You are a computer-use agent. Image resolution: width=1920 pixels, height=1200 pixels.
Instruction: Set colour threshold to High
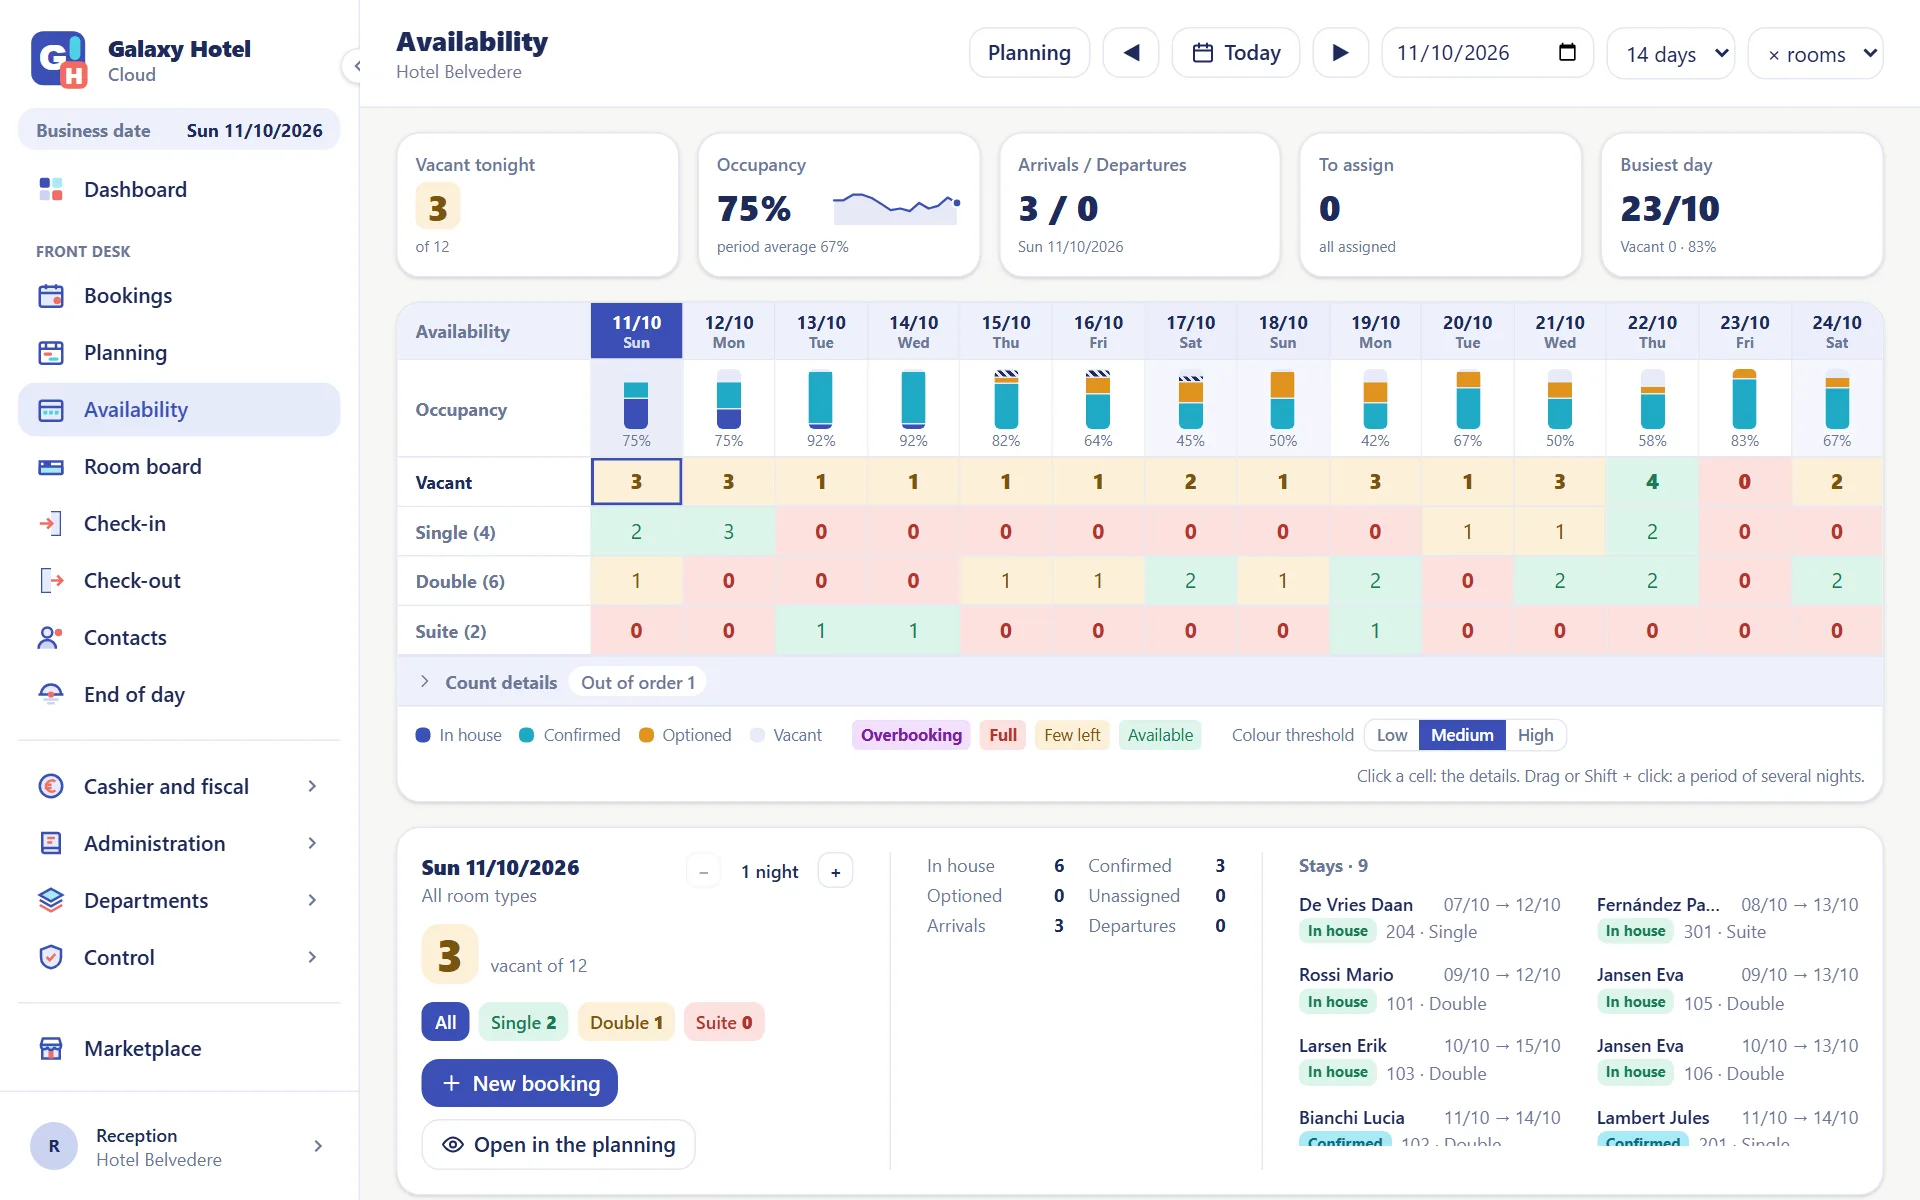(x=1535, y=735)
